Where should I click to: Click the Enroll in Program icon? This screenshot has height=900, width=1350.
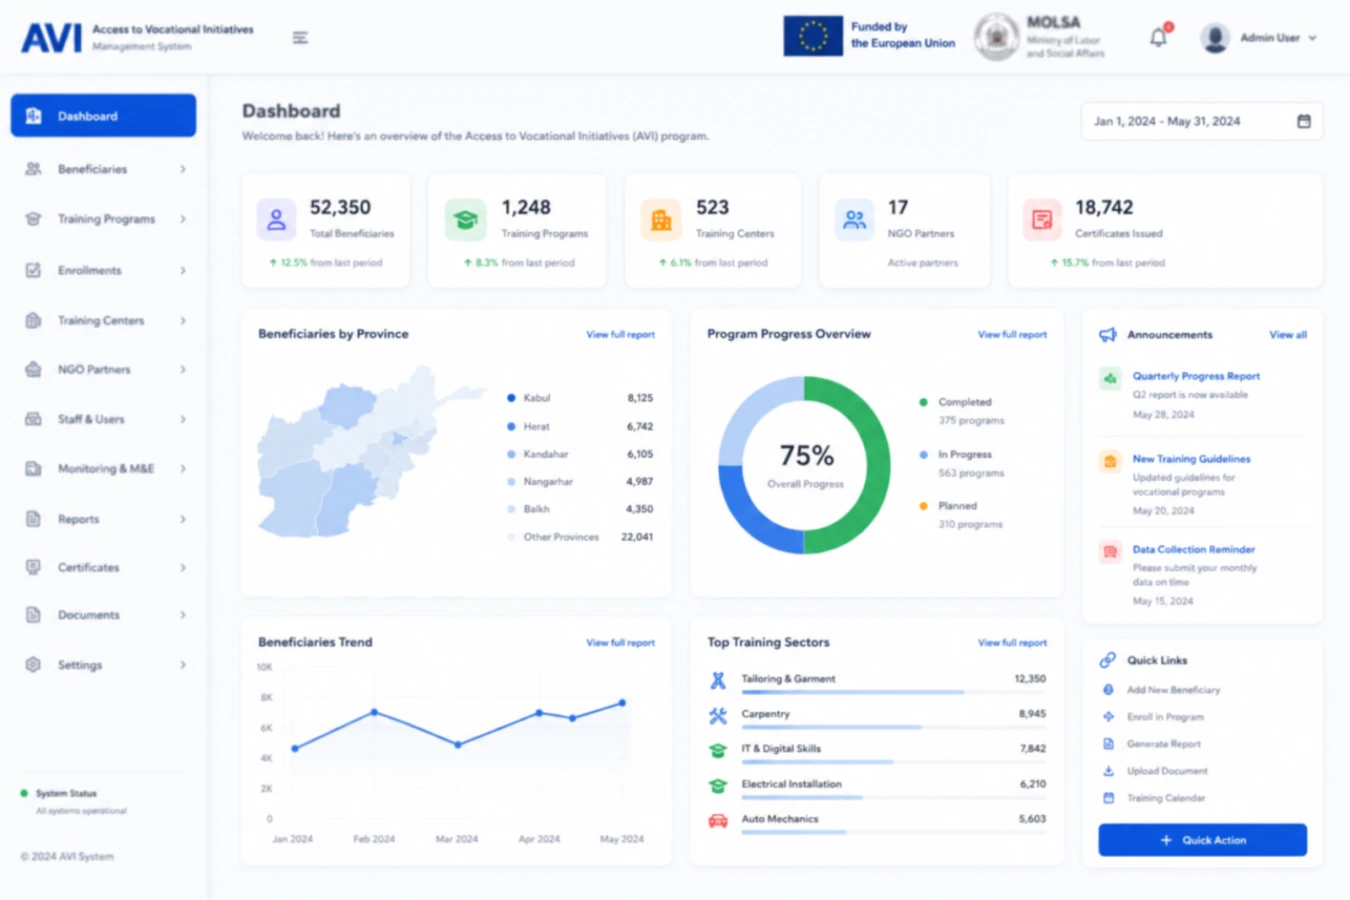tap(1108, 717)
